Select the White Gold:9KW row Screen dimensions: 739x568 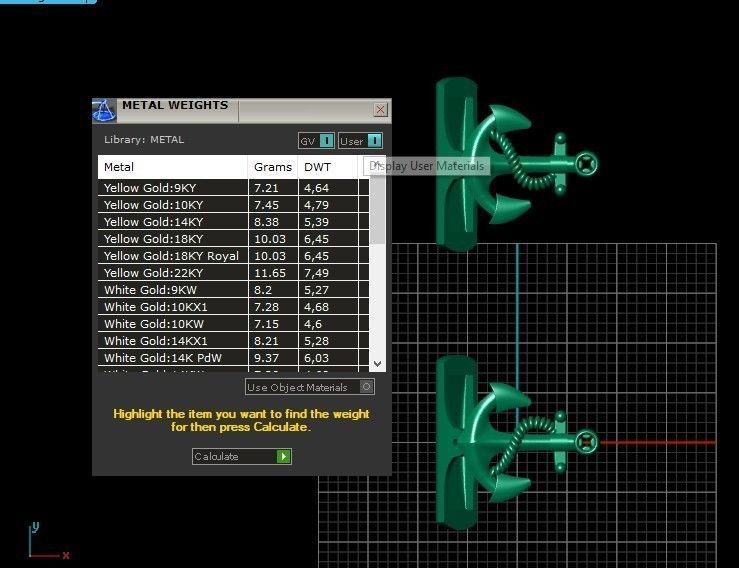click(233, 289)
